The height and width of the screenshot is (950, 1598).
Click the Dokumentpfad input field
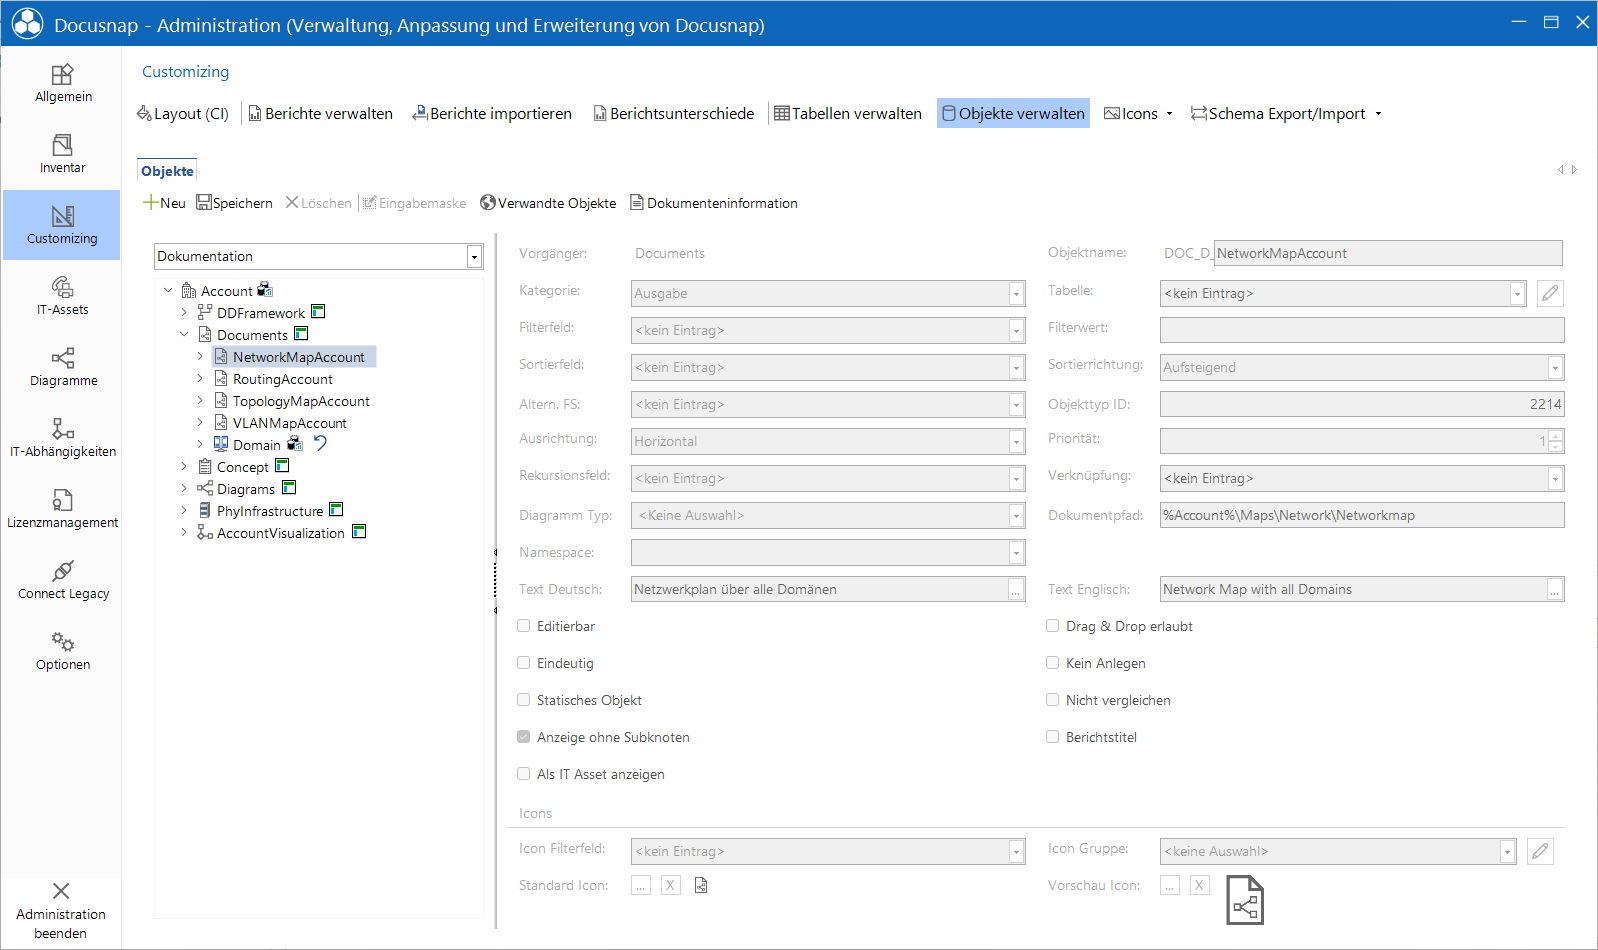(x=1362, y=515)
